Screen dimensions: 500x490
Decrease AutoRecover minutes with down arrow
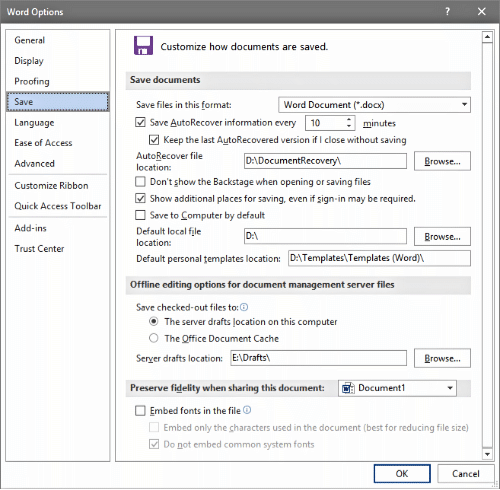click(x=349, y=126)
